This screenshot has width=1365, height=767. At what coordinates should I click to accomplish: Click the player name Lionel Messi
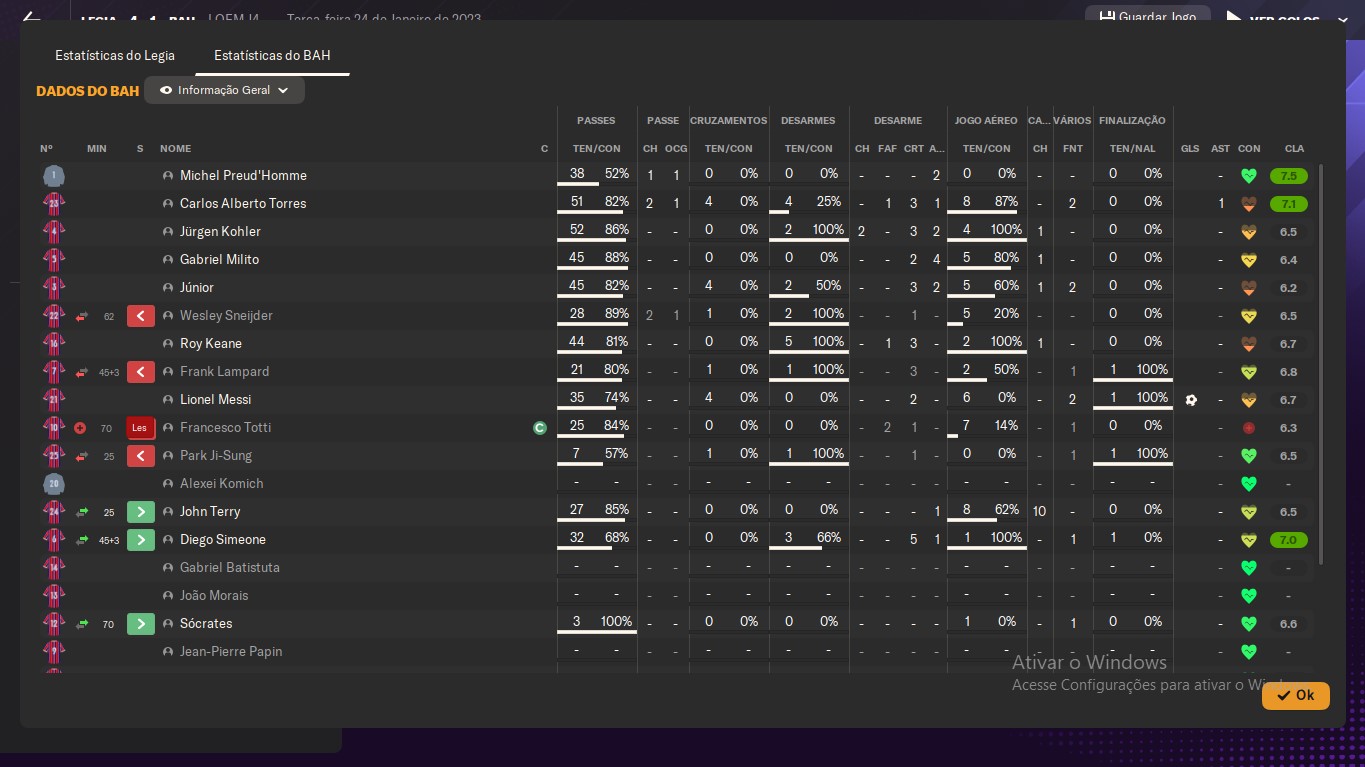point(215,400)
